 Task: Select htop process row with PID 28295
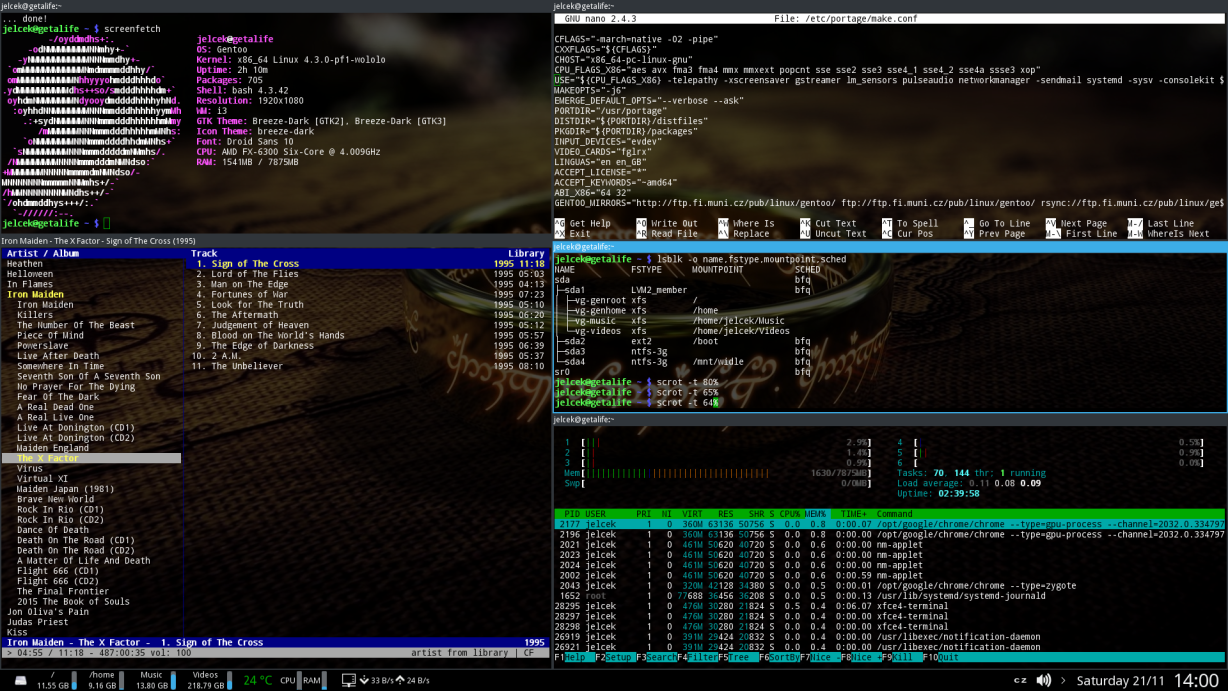(890, 606)
